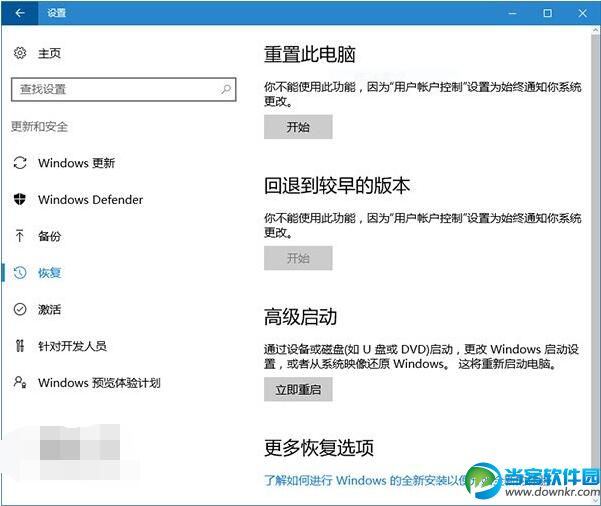The width and height of the screenshot is (601, 506).
Task: Click the Windows 更新 refresh icon
Action: point(20,163)
